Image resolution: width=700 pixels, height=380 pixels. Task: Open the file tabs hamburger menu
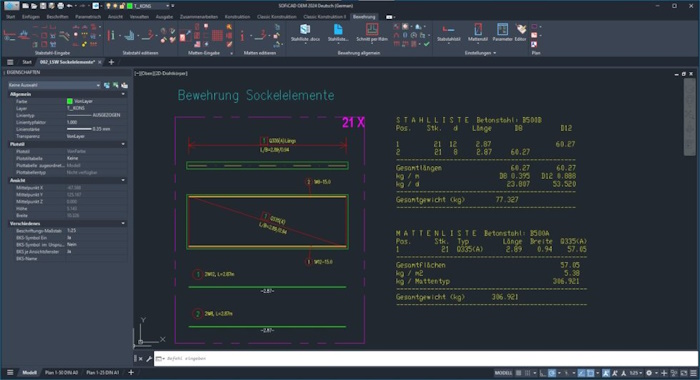pos(10,62)
